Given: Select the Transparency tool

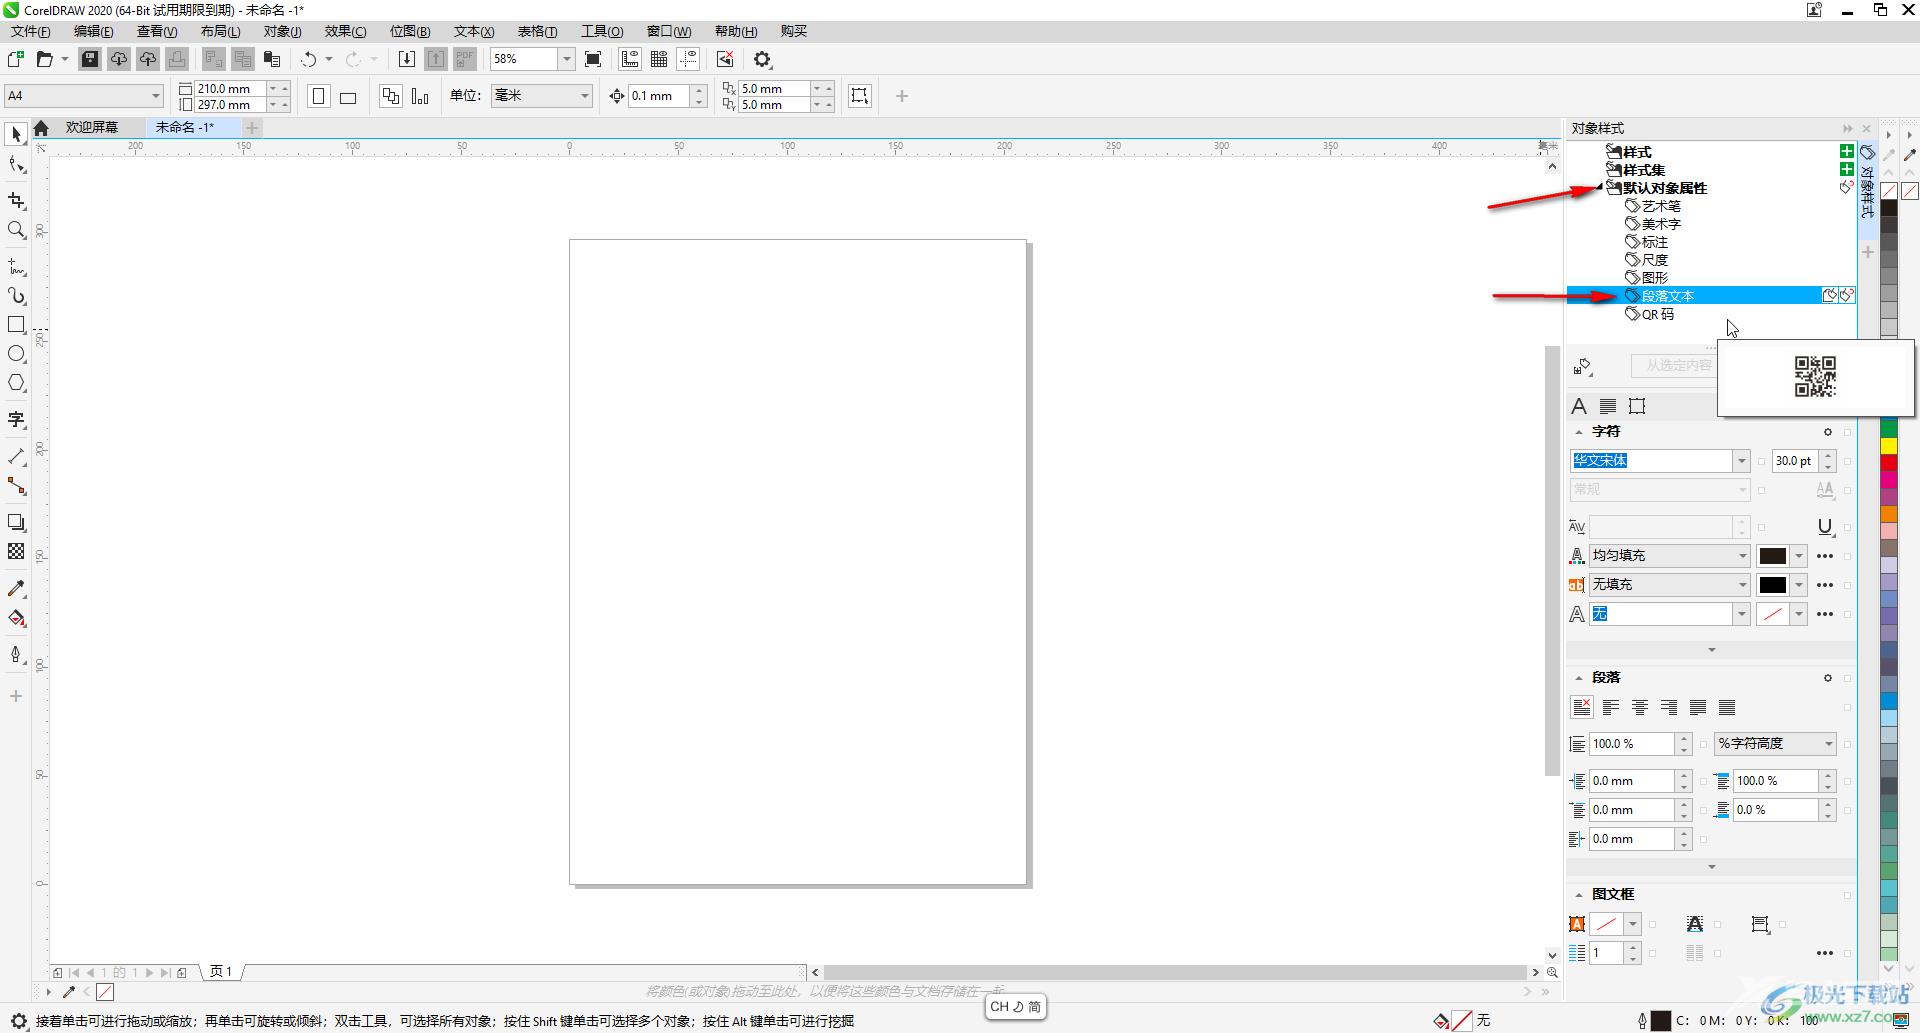Looking at the screenshot, I should pos(16,552).
